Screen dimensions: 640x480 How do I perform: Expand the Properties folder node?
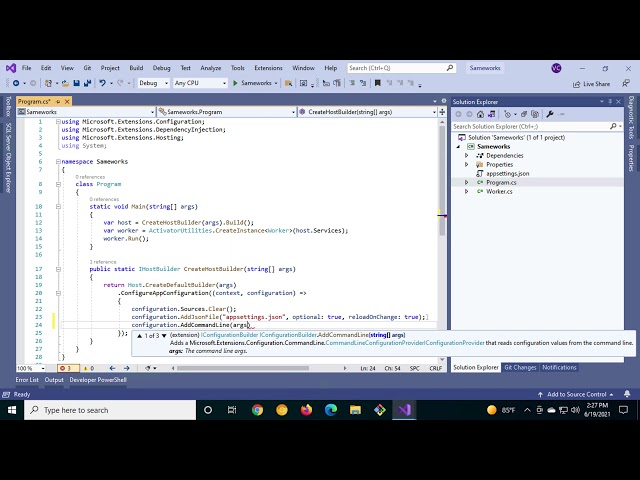467,164
